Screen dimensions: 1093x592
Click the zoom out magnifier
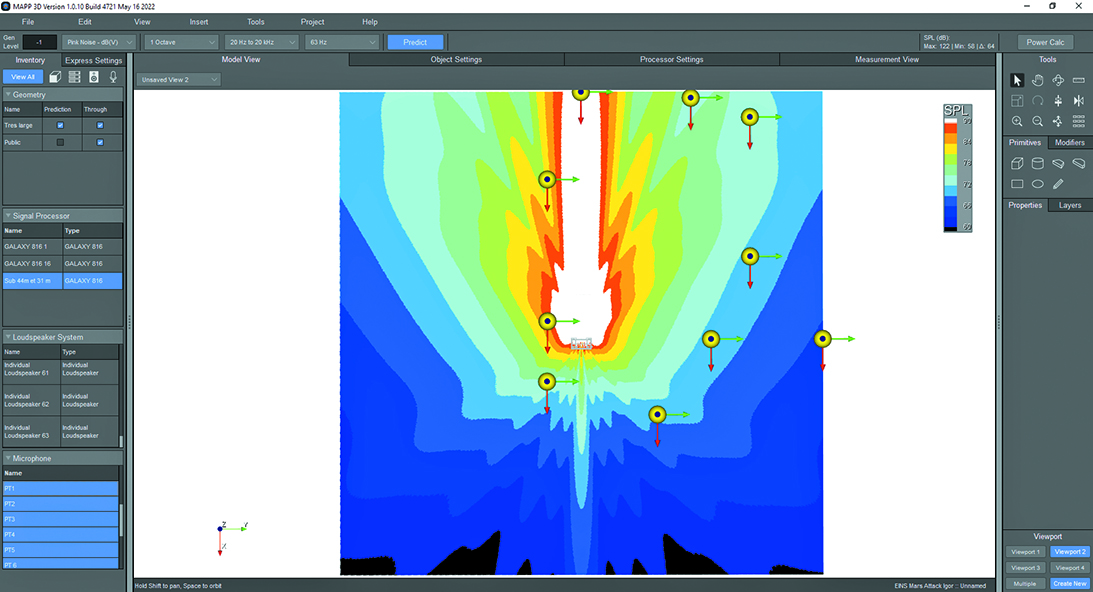click(x=1037, y=121)
